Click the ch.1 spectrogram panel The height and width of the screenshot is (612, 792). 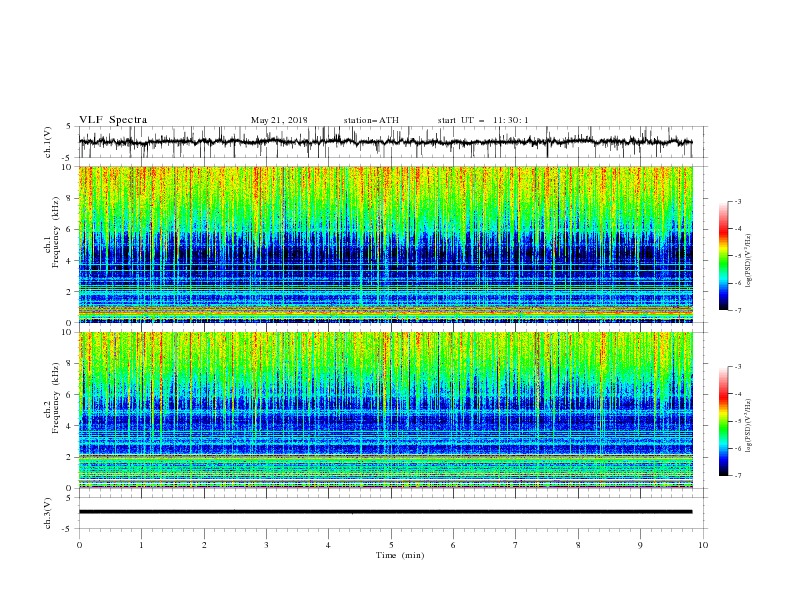click(386, 244)
